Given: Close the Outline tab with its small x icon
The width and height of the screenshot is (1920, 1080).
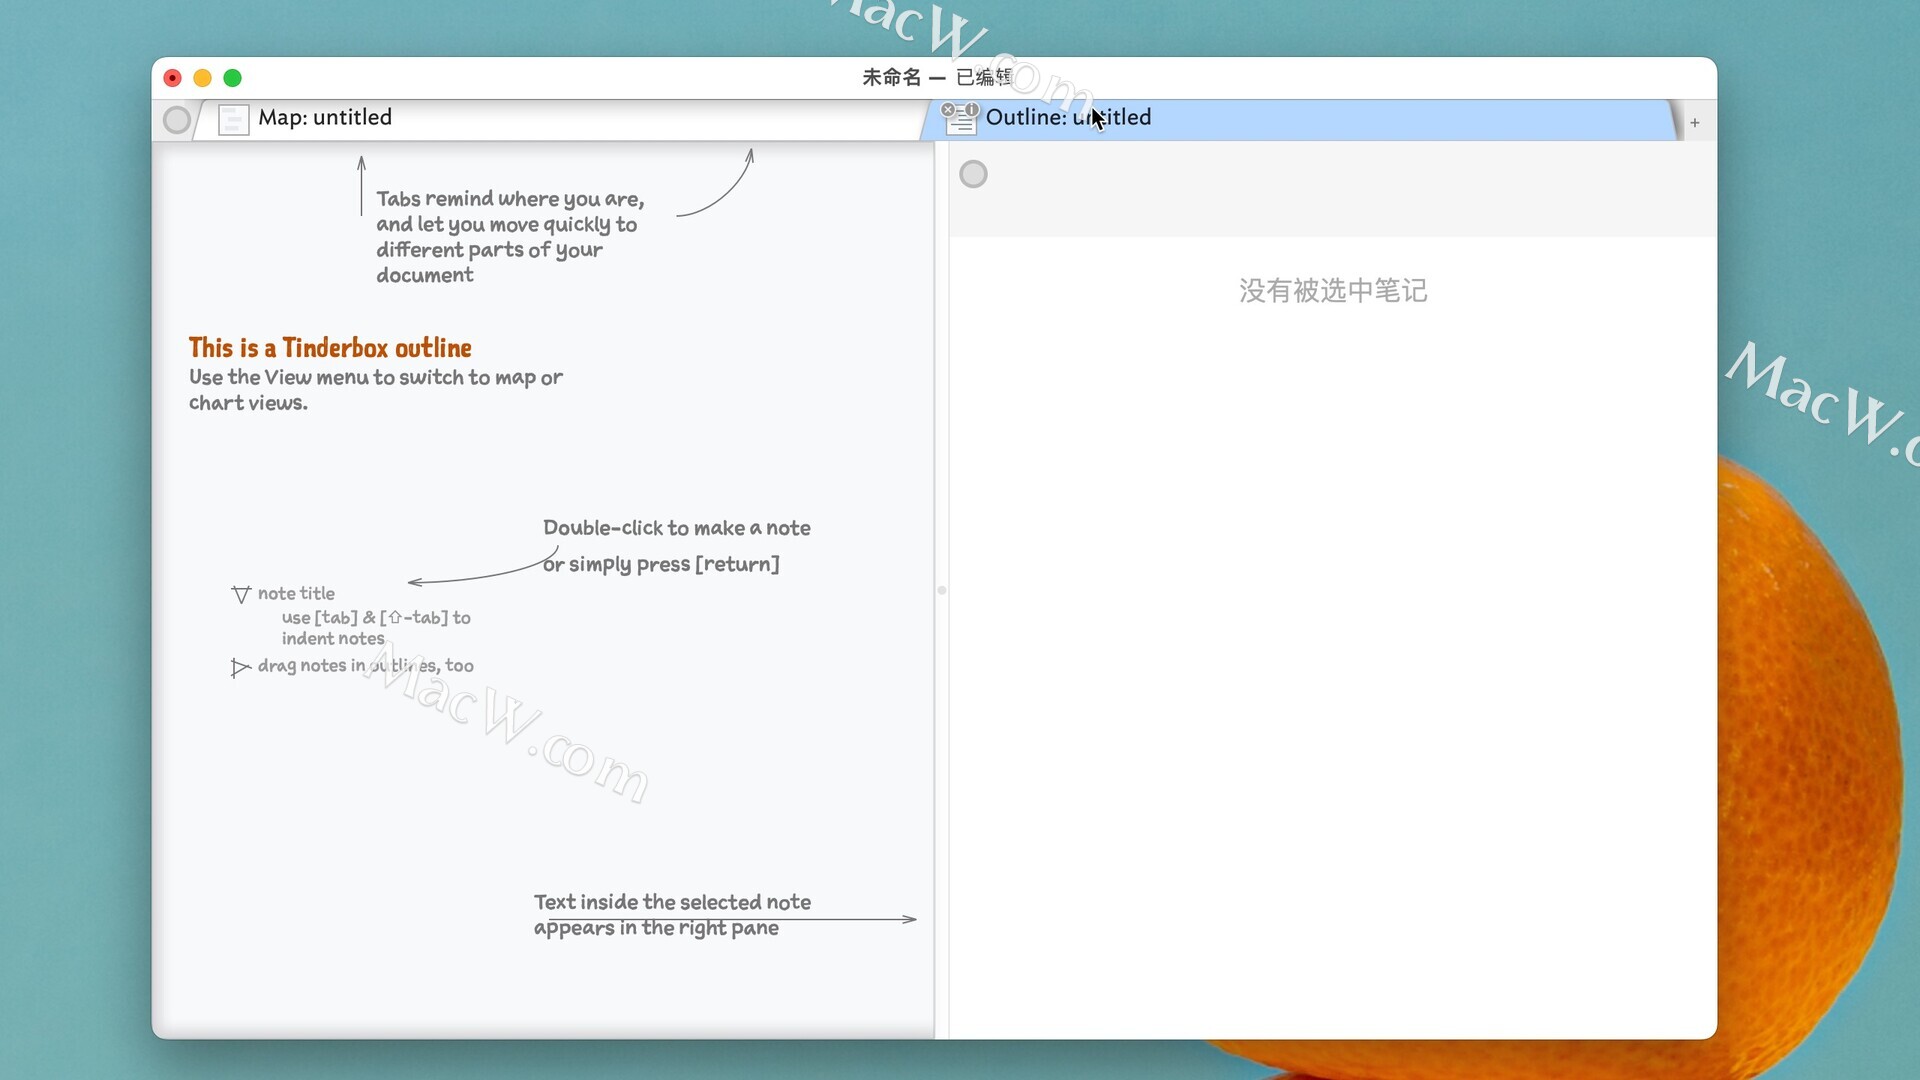Looking at the screenshot, I should [x=948, y=110].
